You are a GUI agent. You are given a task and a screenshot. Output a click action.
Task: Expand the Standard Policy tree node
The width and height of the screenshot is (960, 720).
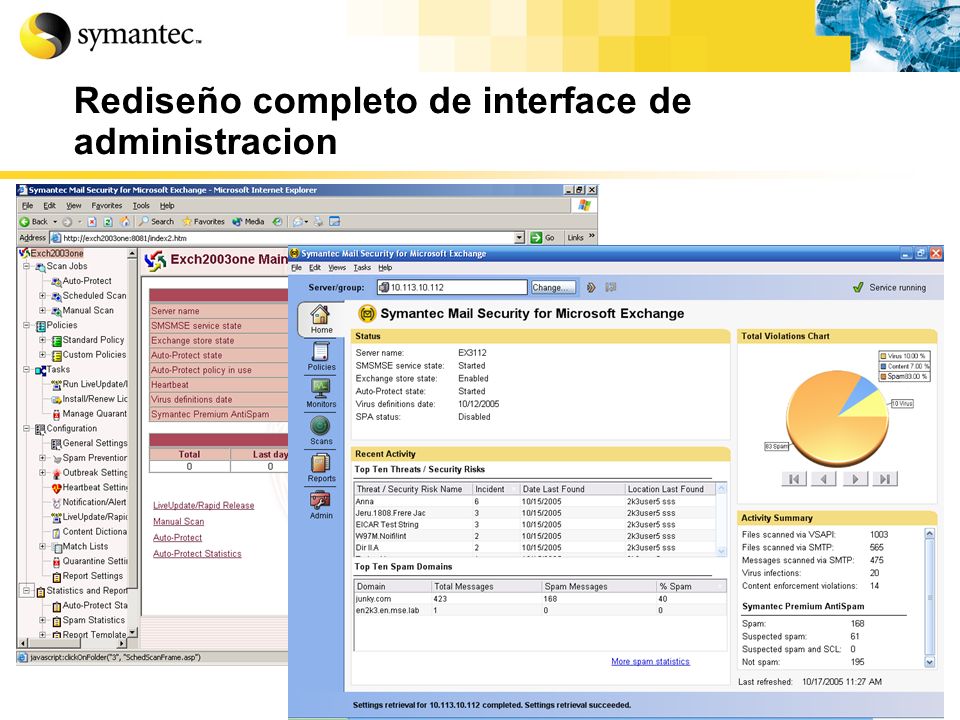point(42,340)
